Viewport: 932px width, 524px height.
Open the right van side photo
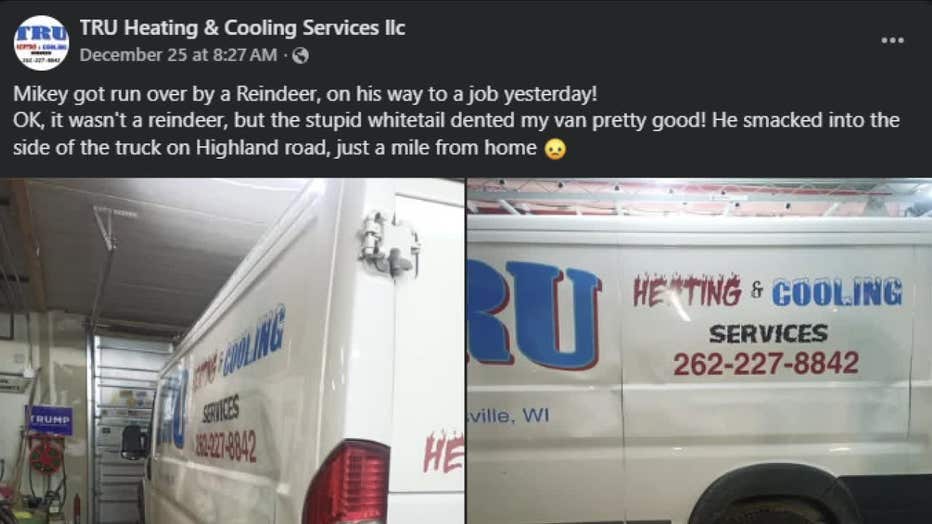[700, 351]
